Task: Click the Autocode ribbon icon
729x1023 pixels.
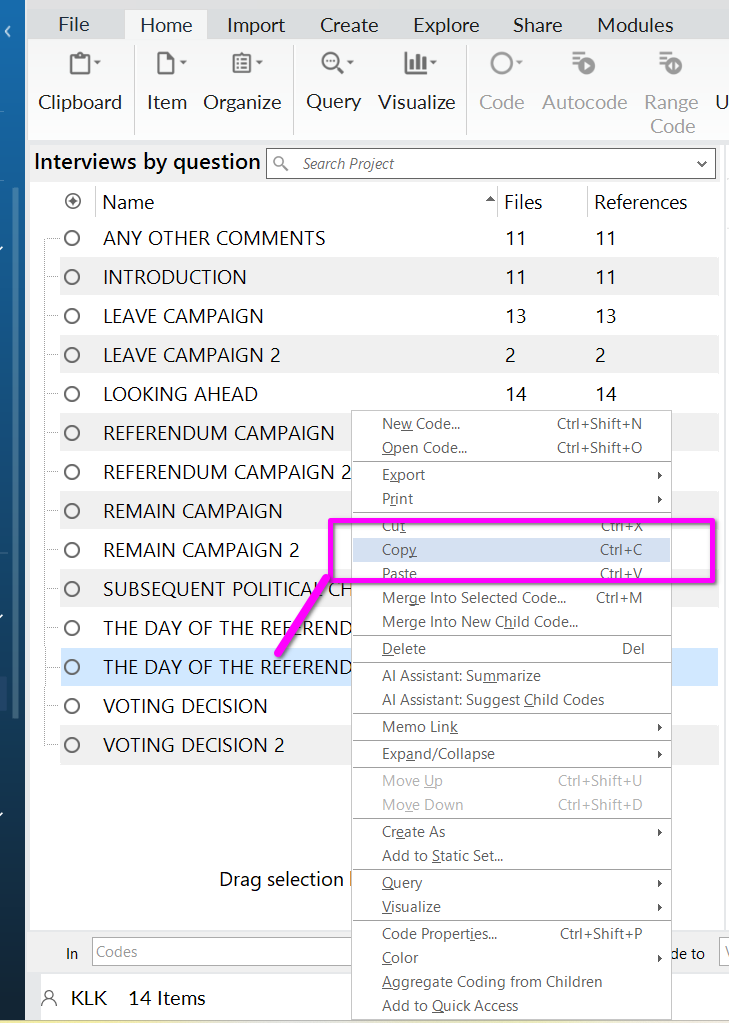Action: [x=584, y=80]
